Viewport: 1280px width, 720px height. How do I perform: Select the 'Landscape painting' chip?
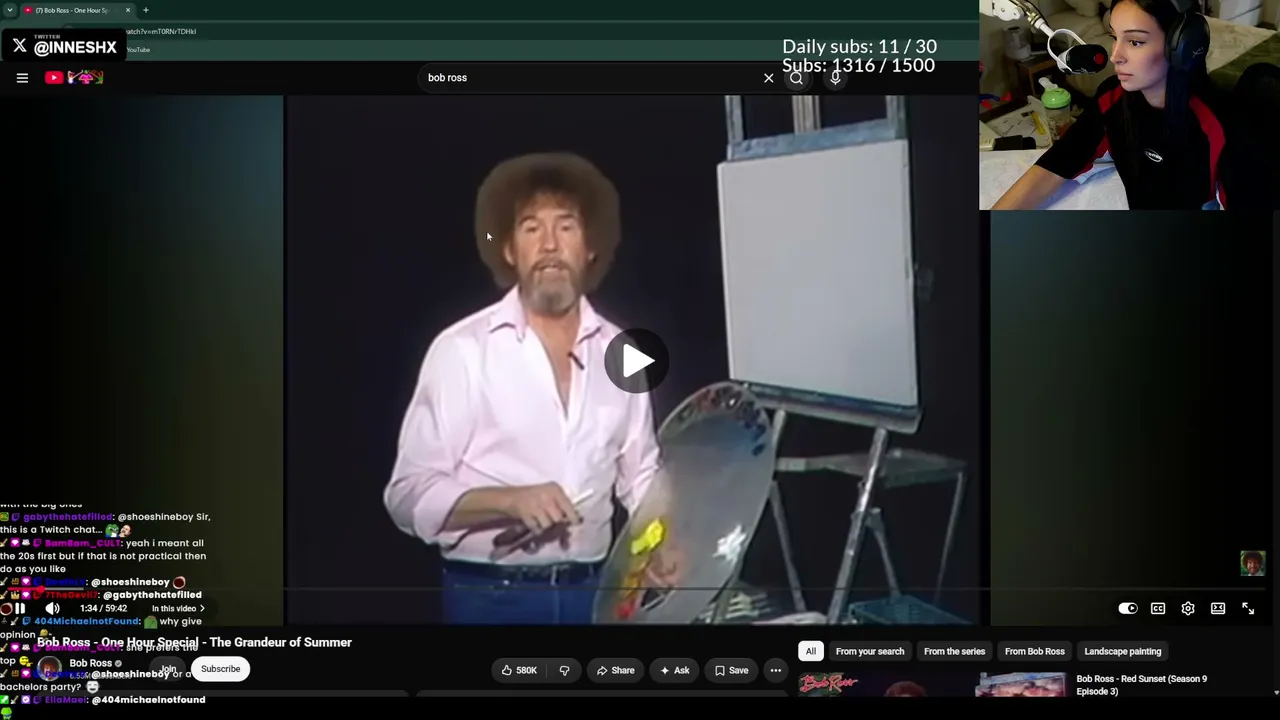[x=1123, y=651]
